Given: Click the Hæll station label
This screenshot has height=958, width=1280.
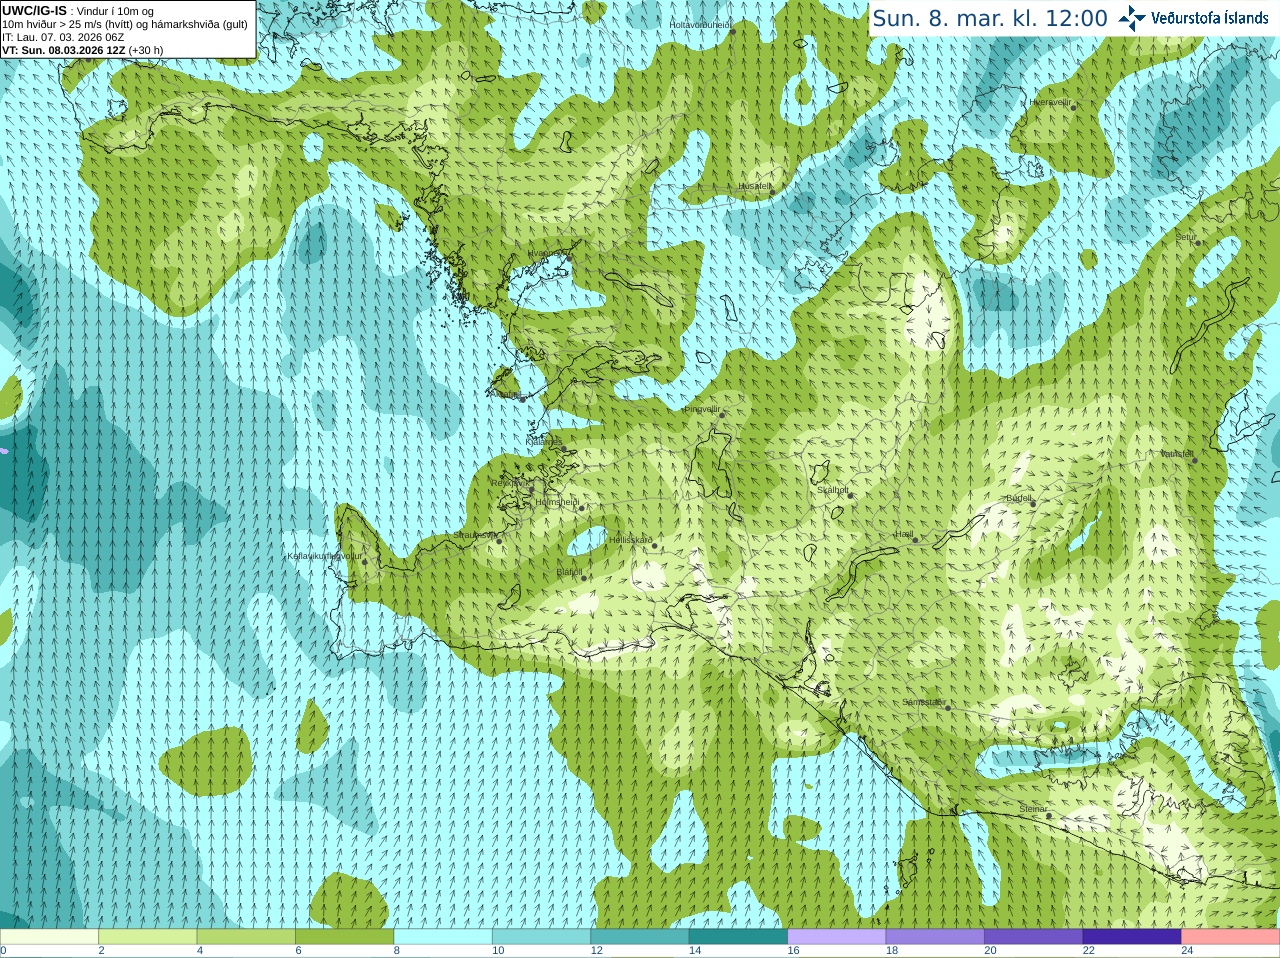Looking at the screenshot, I should [x=904, y=534].
